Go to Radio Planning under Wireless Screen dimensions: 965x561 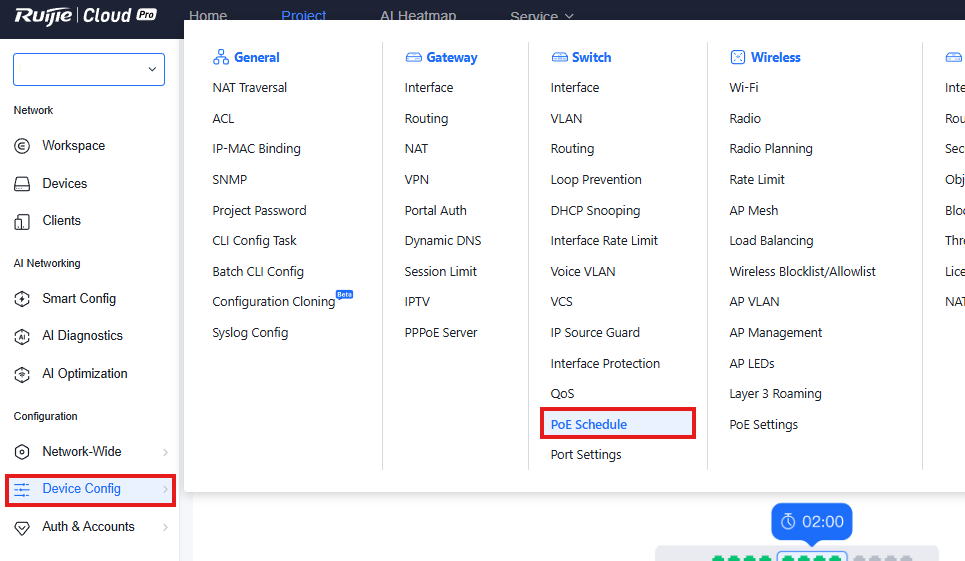(770, 149)
